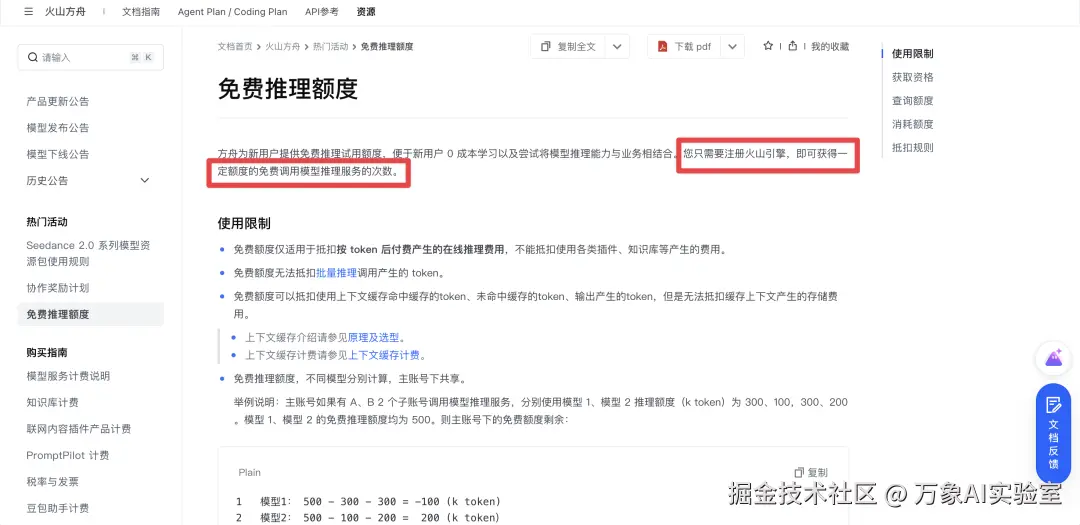Open 联网内容插件产品计费 in sidebar
Screen dimensions: 1080x525
[x=79, y=429]
